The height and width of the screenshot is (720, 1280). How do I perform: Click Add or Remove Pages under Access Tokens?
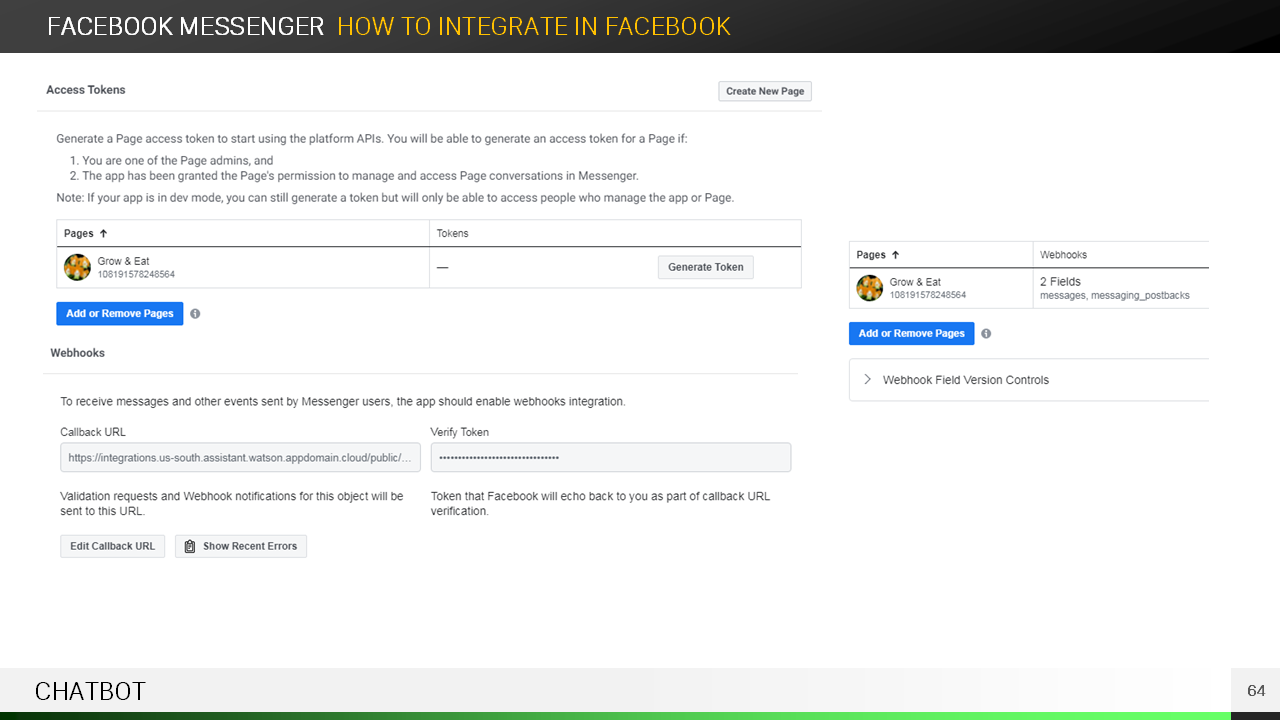120,314
